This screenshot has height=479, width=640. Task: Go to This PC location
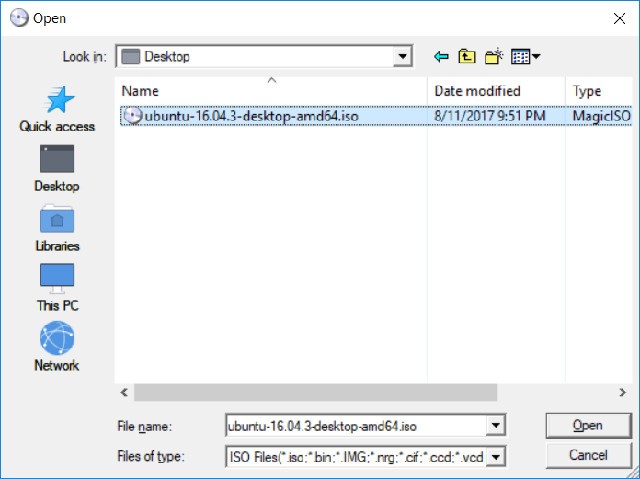pyautogui.click(x=57, y=288)
